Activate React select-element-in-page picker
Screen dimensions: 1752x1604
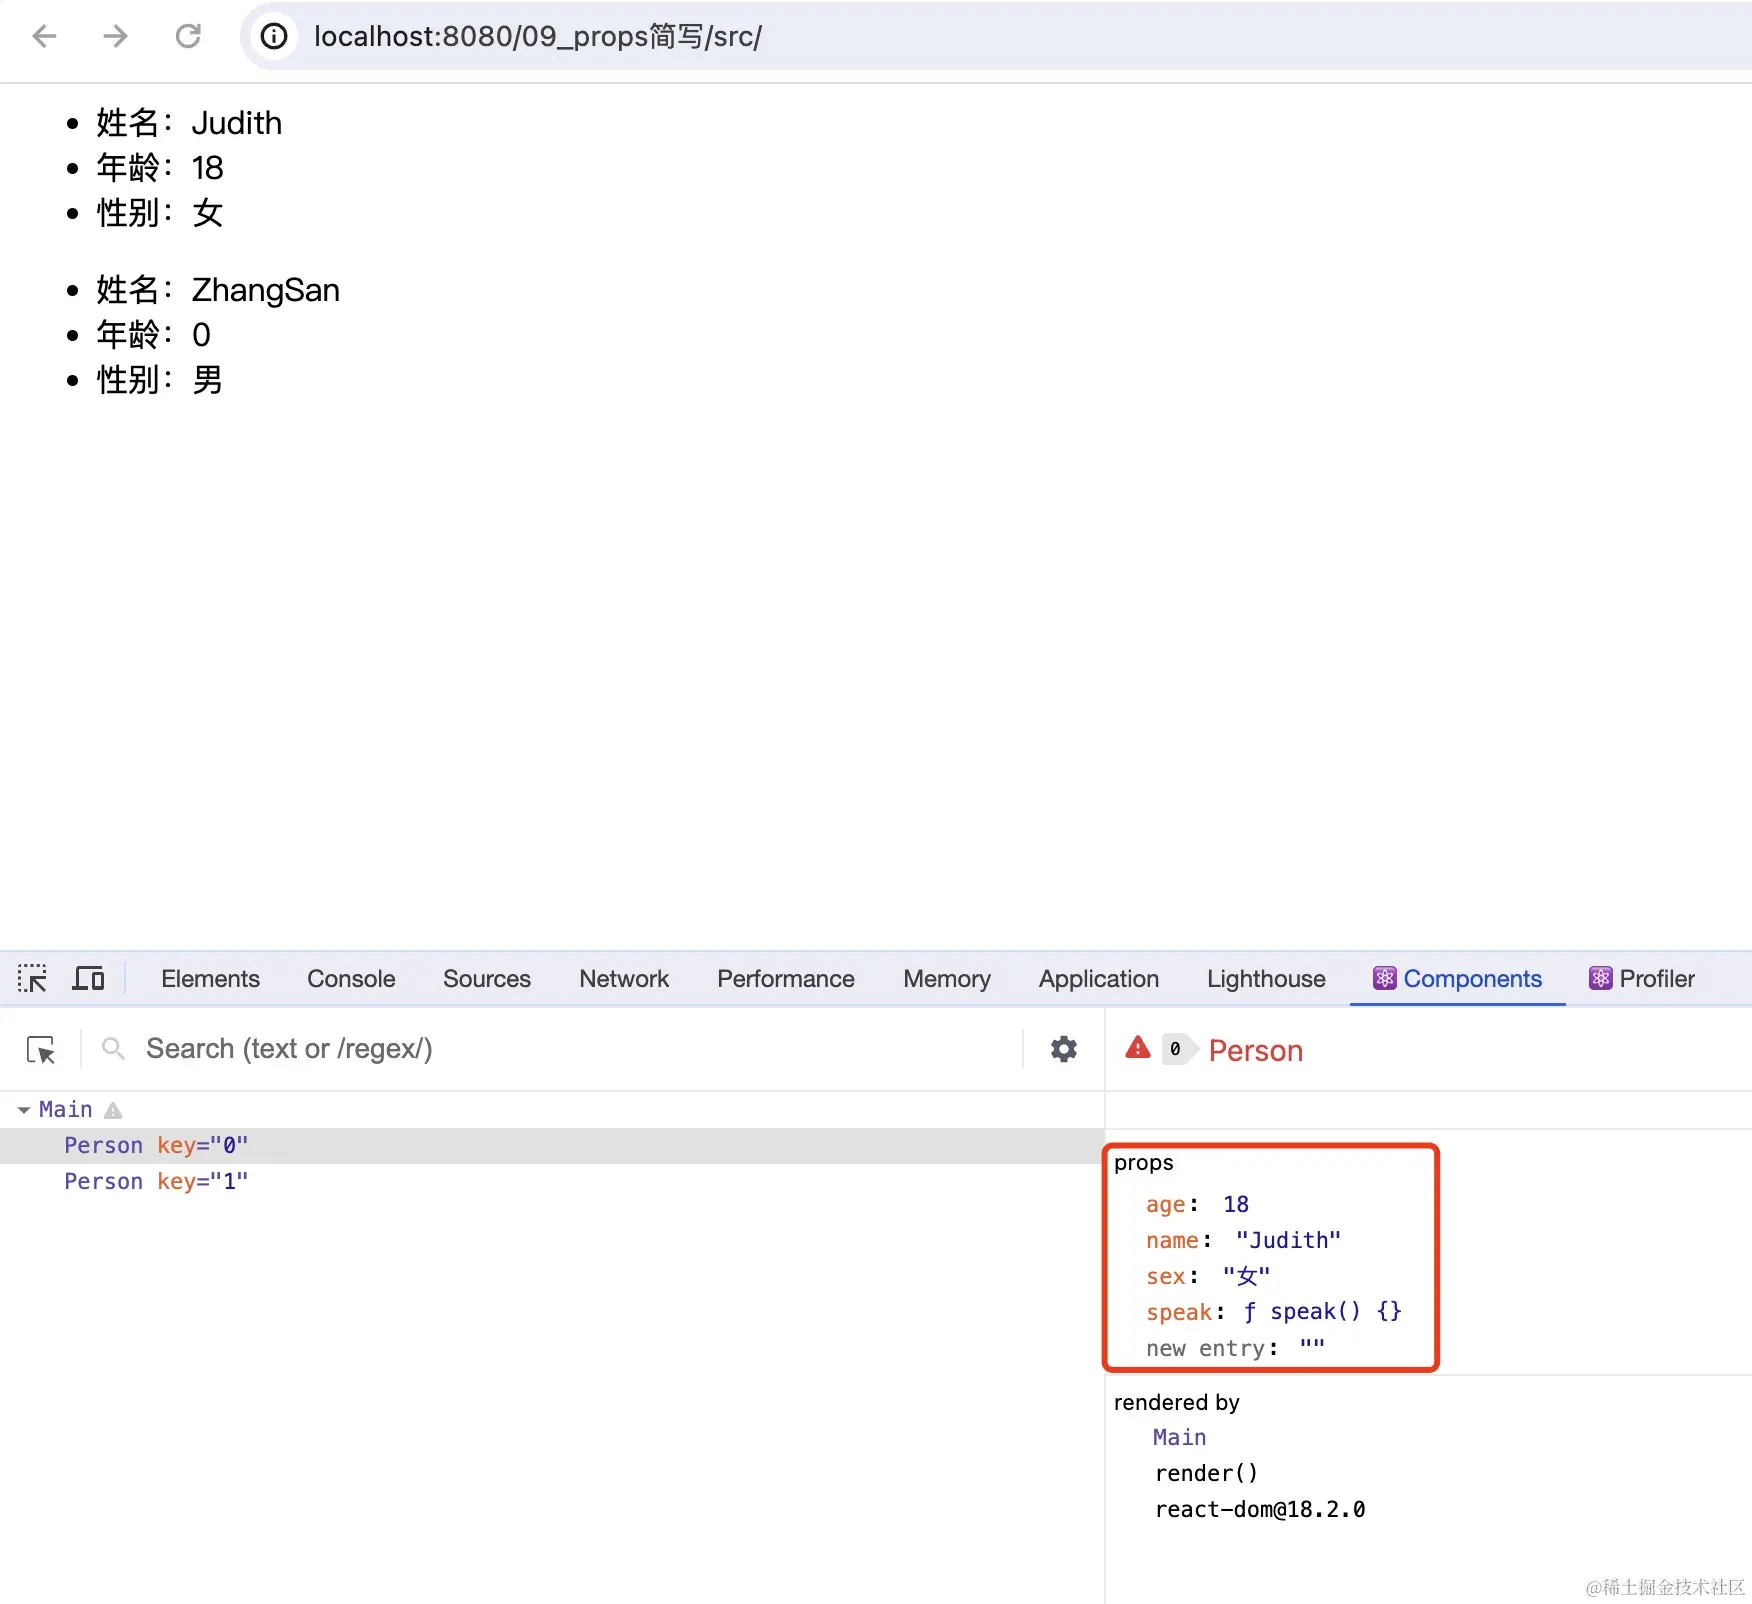pyautogui.click(x=41, y=1049)
